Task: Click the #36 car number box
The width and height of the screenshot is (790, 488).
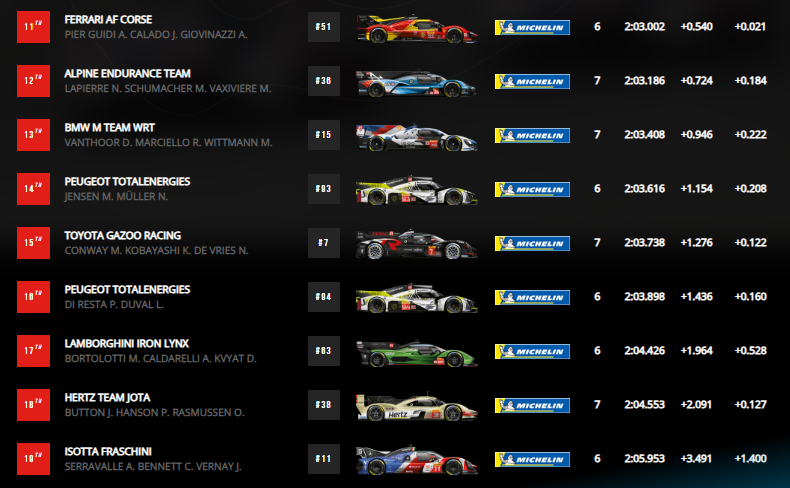Action: 323,81
